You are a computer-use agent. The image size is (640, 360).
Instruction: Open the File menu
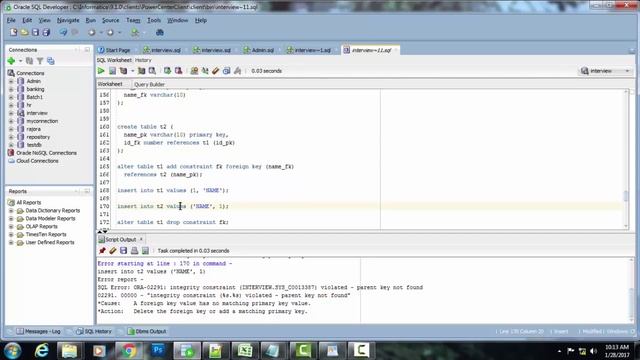click(11, 20)
